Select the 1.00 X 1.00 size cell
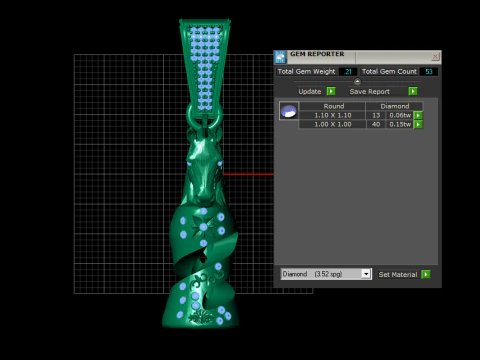The height and width of the screenshot is (360, 480). [333, 124]
